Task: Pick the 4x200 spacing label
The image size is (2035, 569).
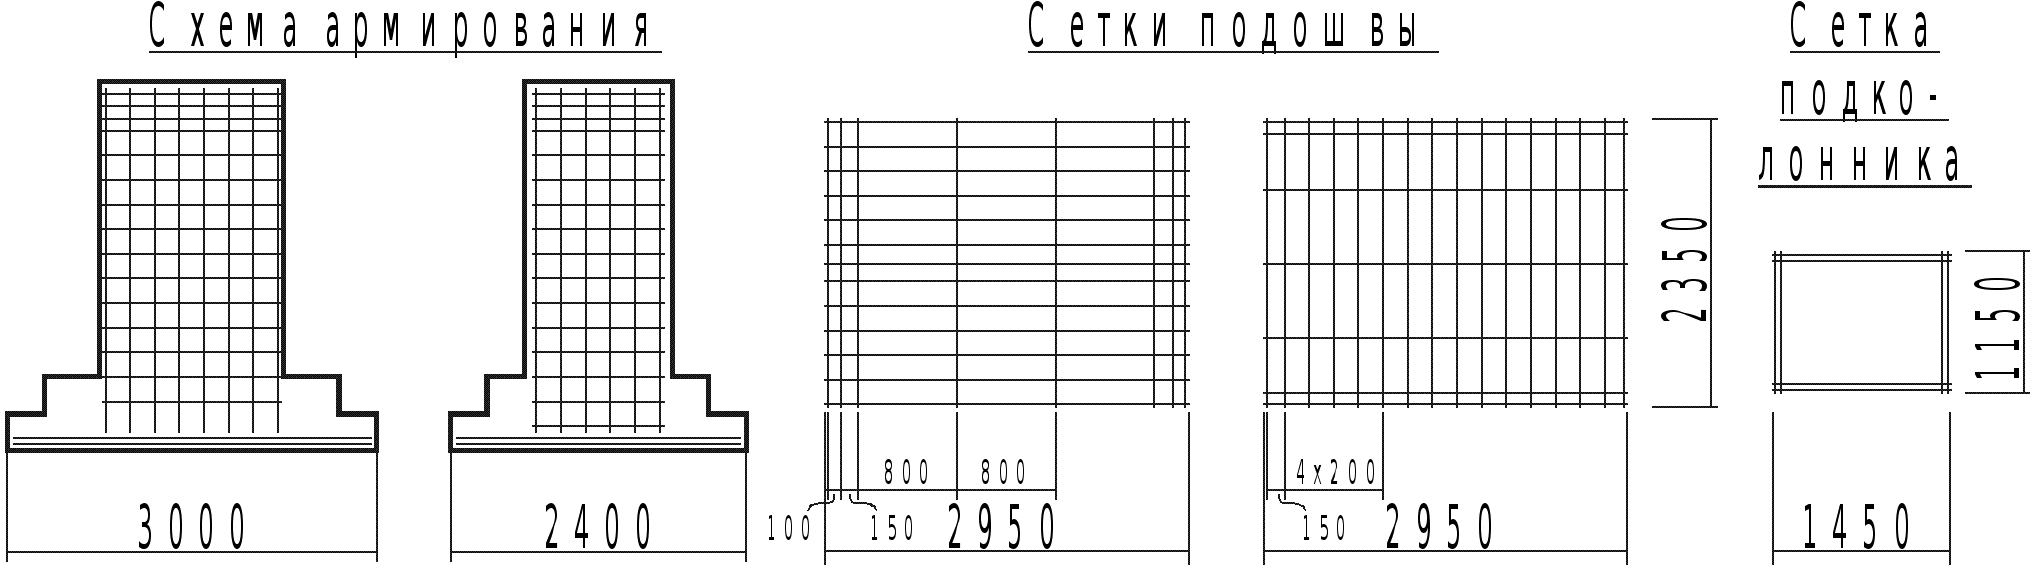Action: pos(1336,472)
